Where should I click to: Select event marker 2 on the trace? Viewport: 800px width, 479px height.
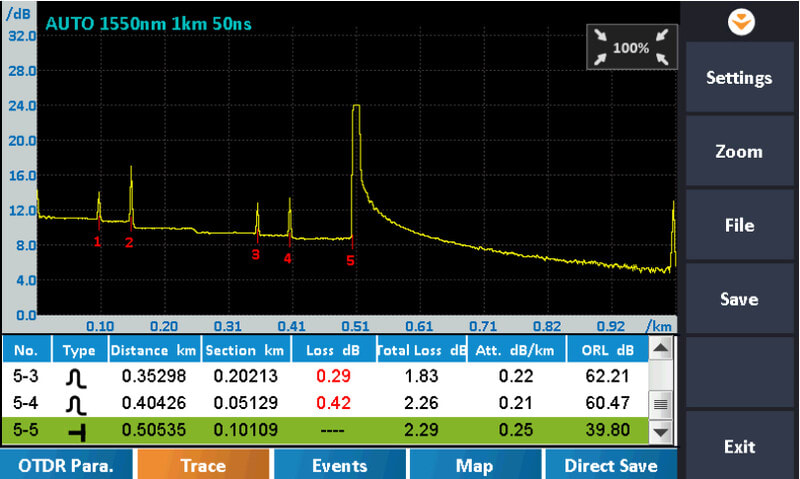pos(129,241)
